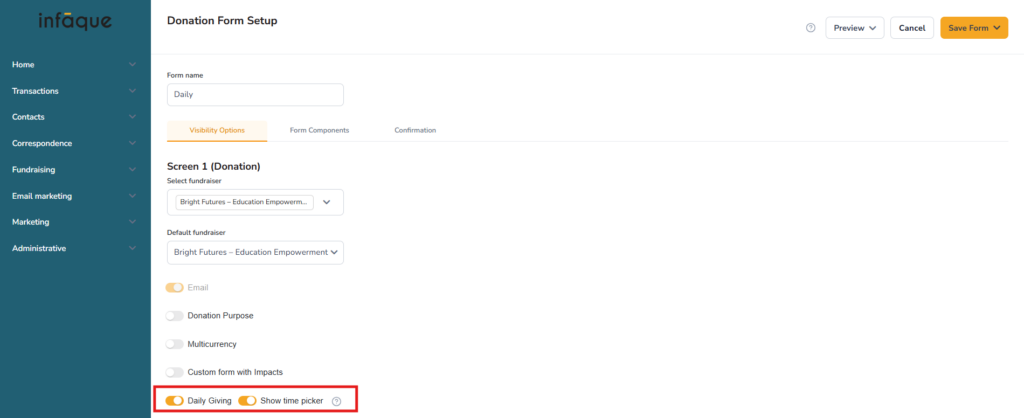Viewport: 1024px width, 418px height.
Task: Enable Custom form with Impacts
Action: pyautogui.click(x=176, y=372)
